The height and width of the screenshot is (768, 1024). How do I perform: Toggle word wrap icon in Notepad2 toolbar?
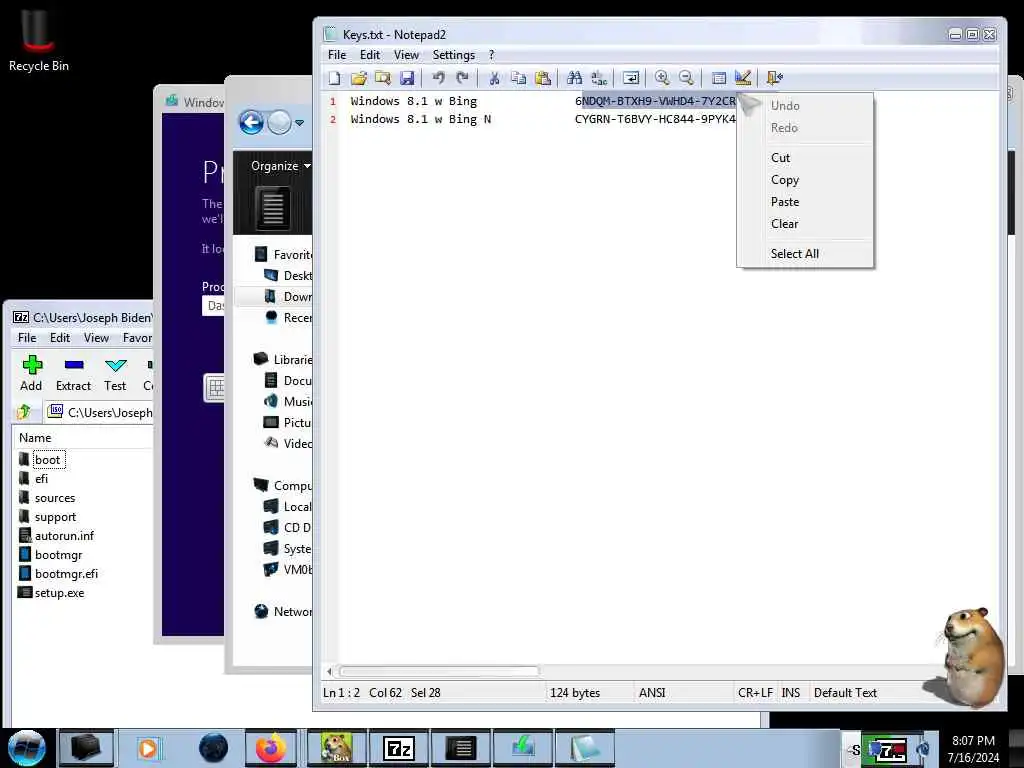tap(631, 78)
